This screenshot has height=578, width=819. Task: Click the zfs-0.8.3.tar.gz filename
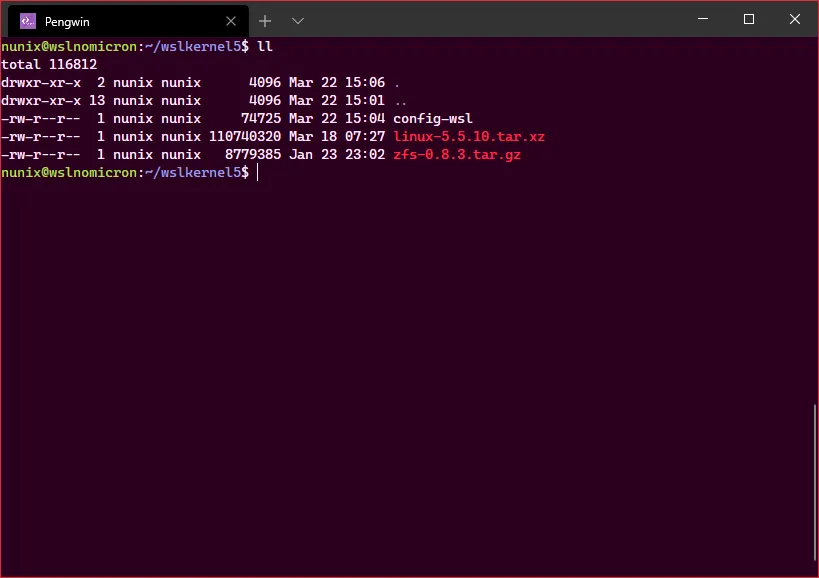(x=457, y=155)
